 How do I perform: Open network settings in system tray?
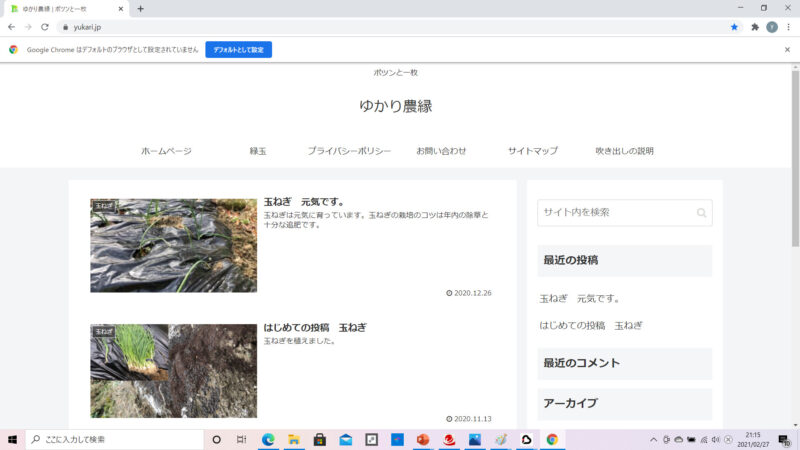[704, 439]
